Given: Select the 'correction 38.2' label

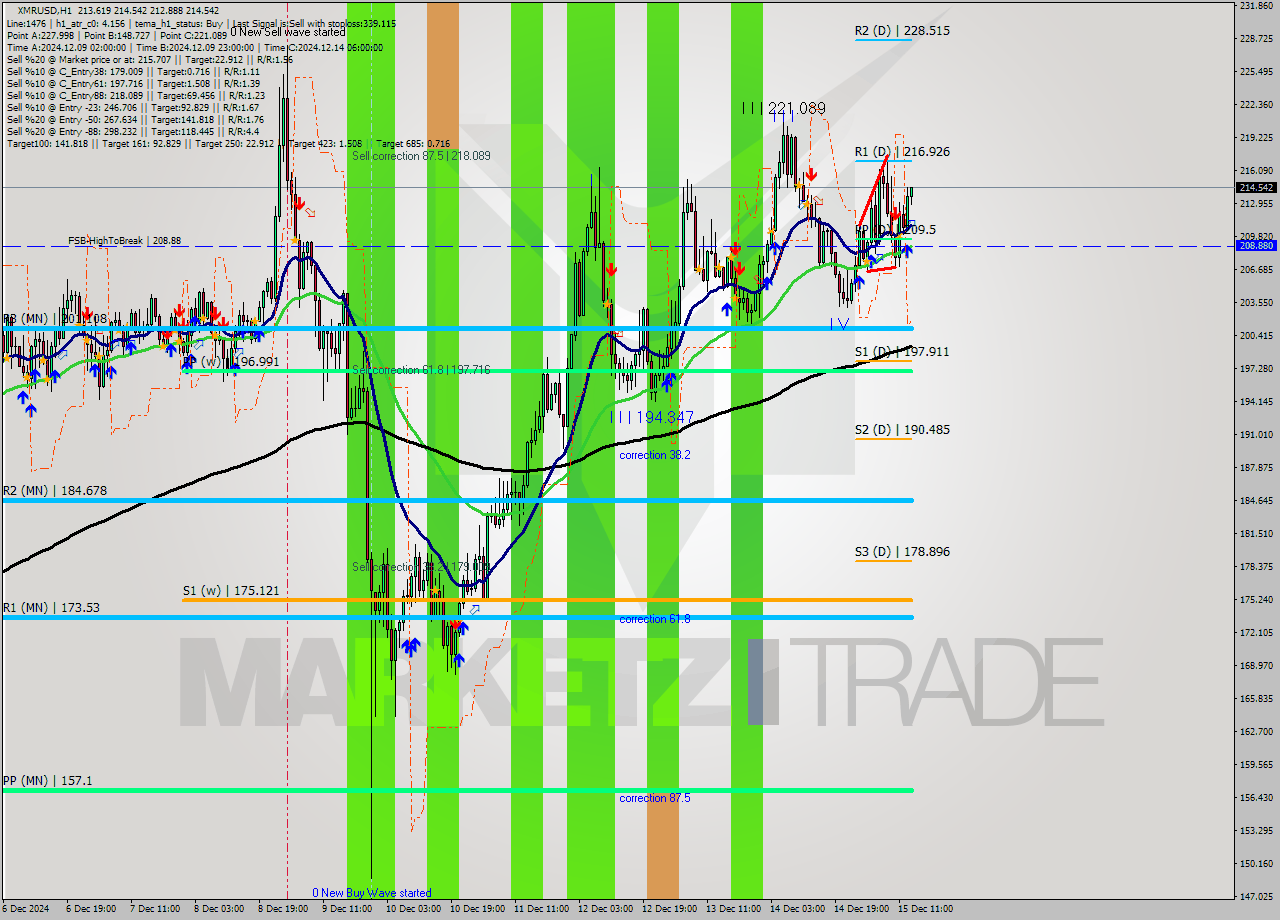Looking at the screenshot, I should point(655,455).
